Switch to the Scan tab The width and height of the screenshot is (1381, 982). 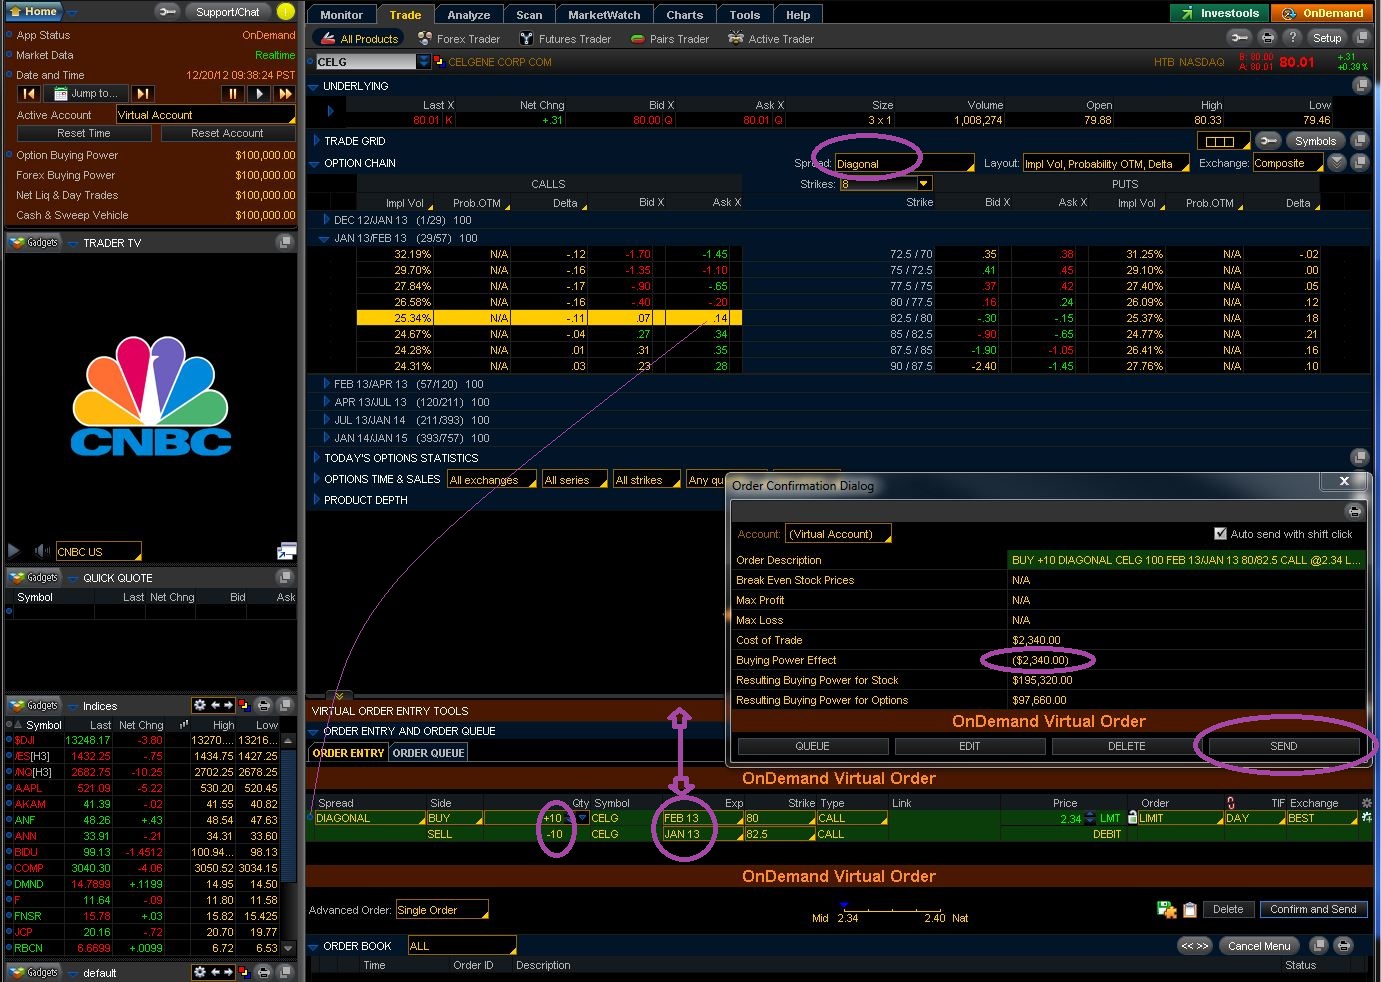529,15
